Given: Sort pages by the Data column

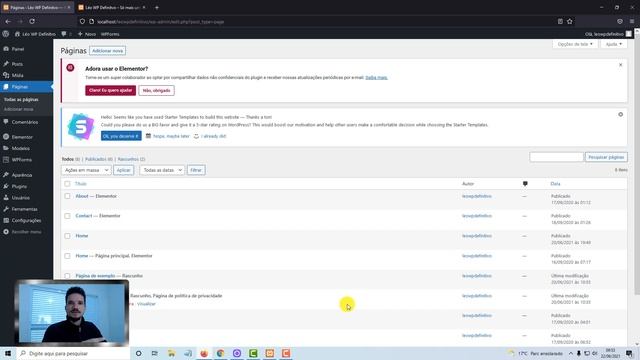Looking at the screenshot, I should pyautogui.click(x=556, y=184).
